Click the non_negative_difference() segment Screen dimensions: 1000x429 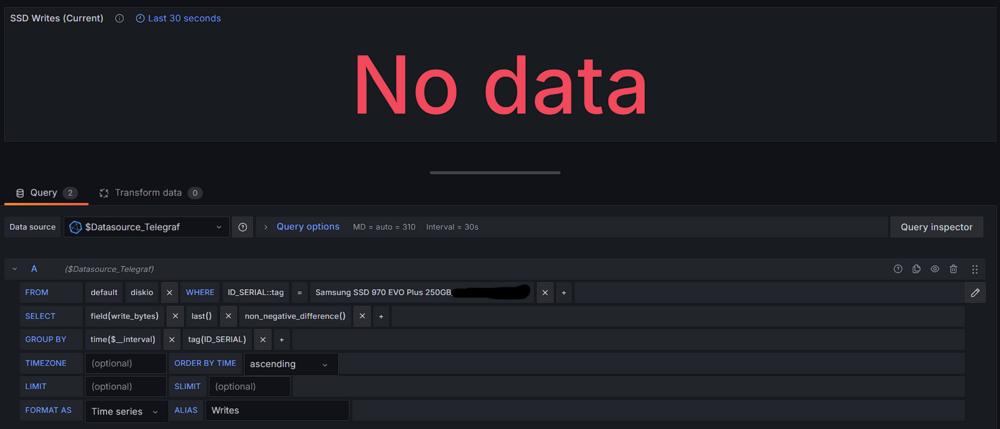(x=295, y=316)
